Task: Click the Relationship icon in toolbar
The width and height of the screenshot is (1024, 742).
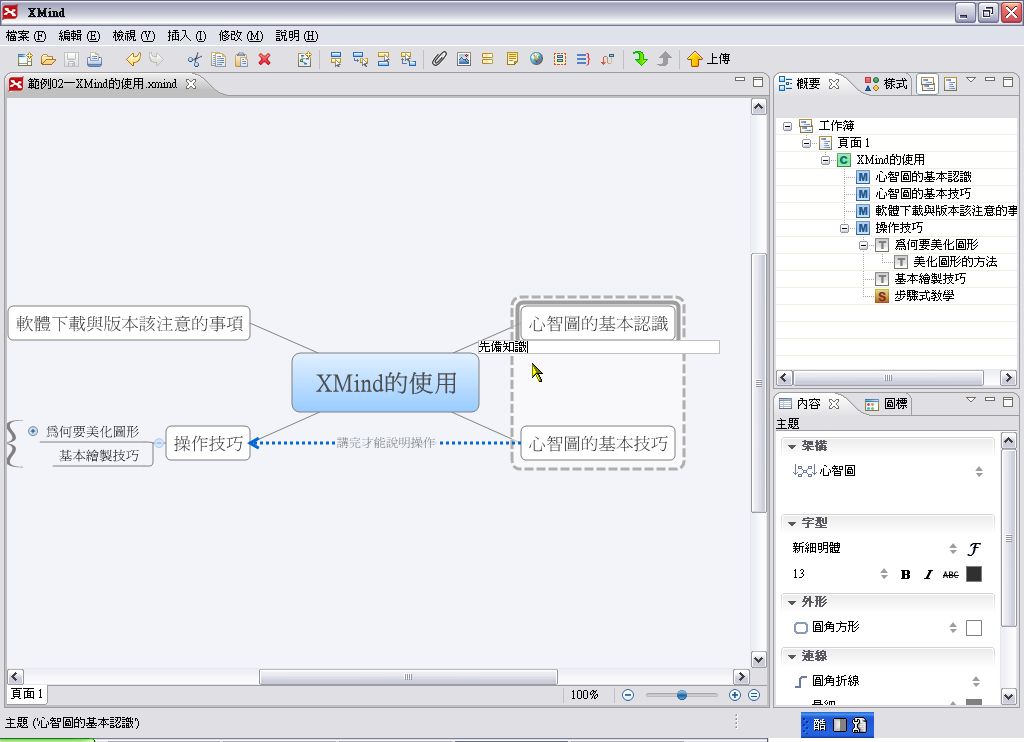Action: [607, 59]
